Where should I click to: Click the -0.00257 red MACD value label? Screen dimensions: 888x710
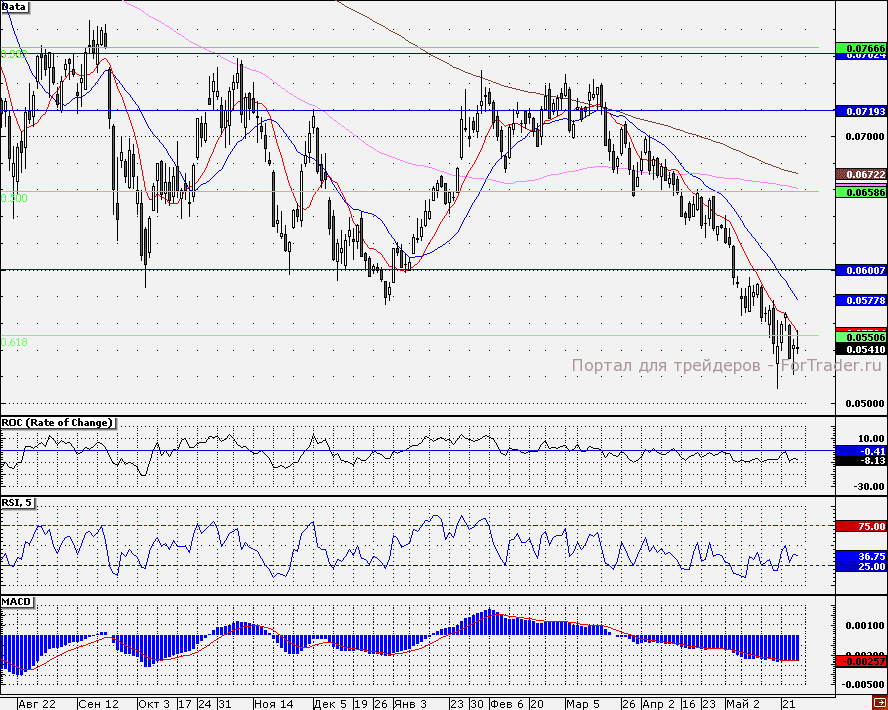click(861, 661)
